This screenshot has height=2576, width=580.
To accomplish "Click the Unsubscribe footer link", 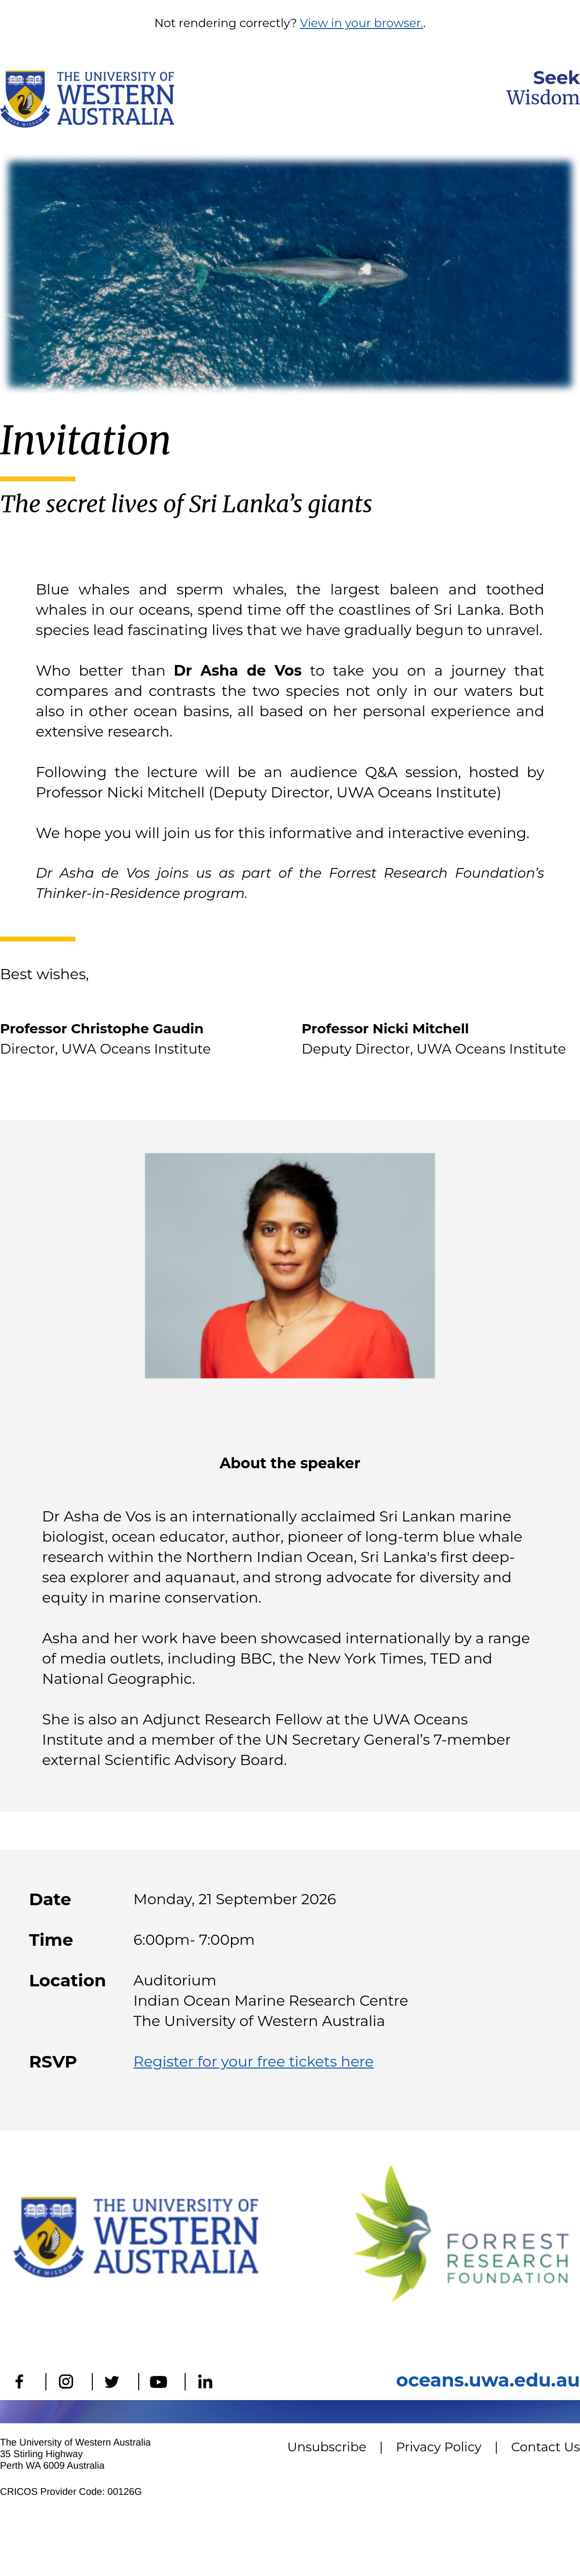I will [x=327, y=2446].
